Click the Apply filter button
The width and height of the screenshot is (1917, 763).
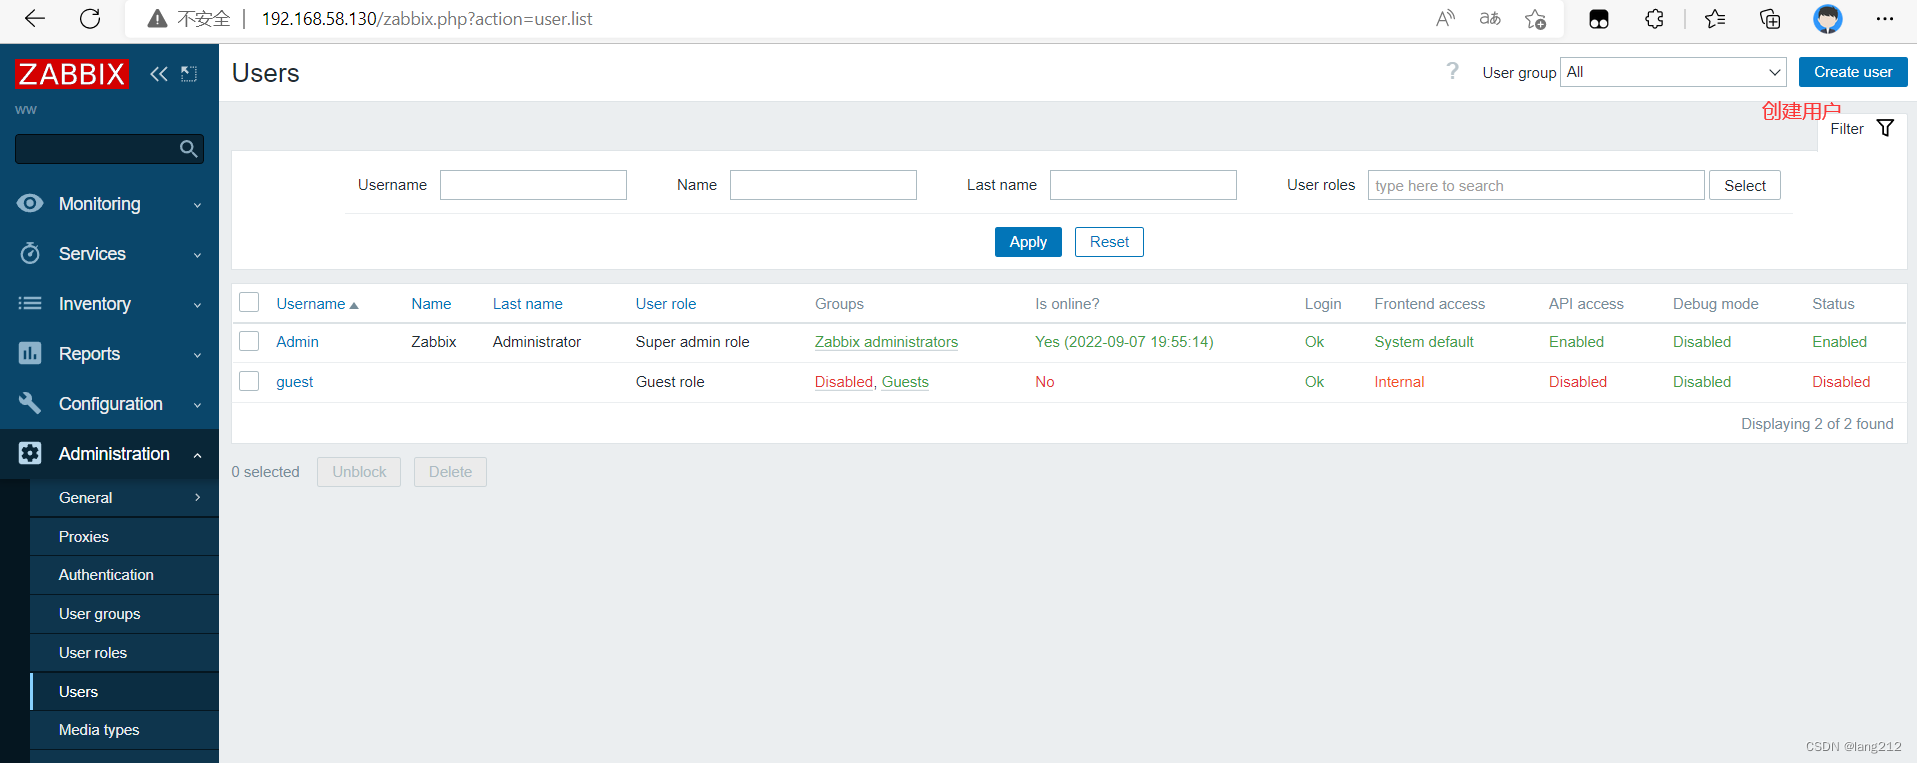tap(1028, 242)
